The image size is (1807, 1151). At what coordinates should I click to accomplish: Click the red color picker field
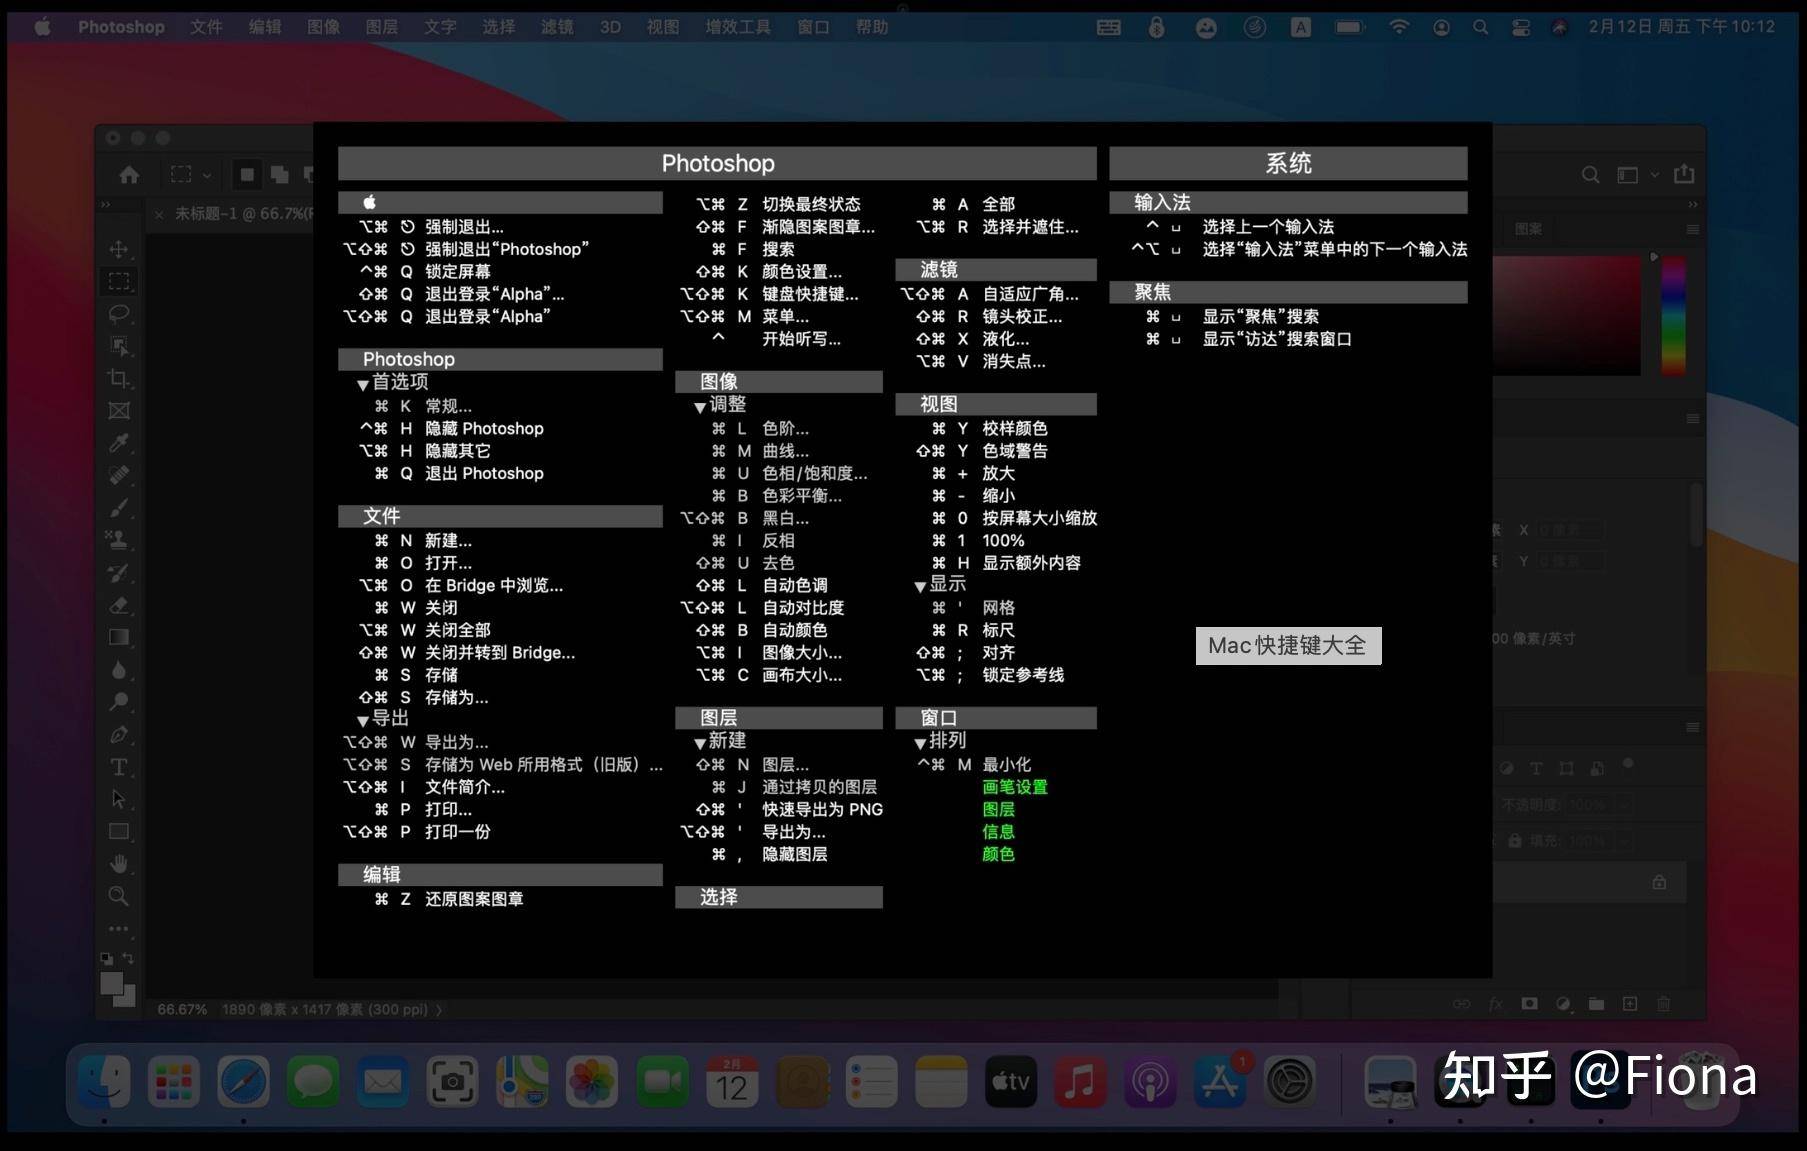(x=1566, y=315)
